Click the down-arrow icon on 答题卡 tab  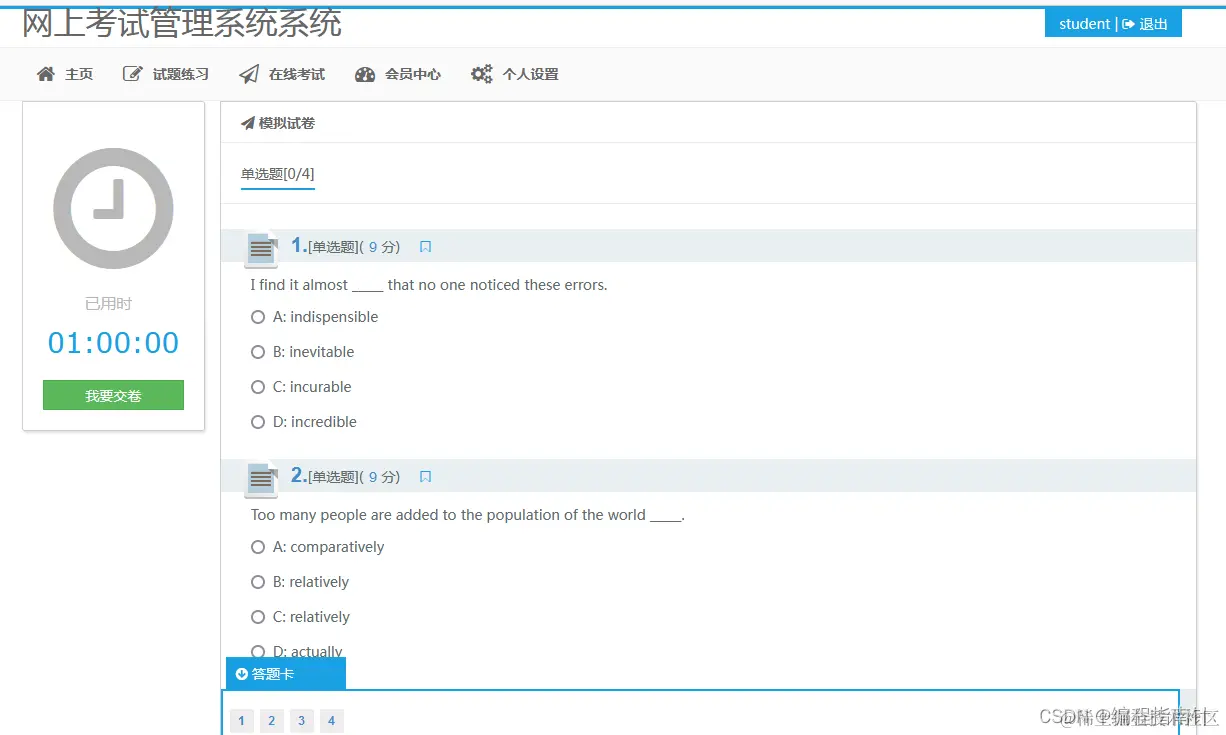[x=242, y=674]
